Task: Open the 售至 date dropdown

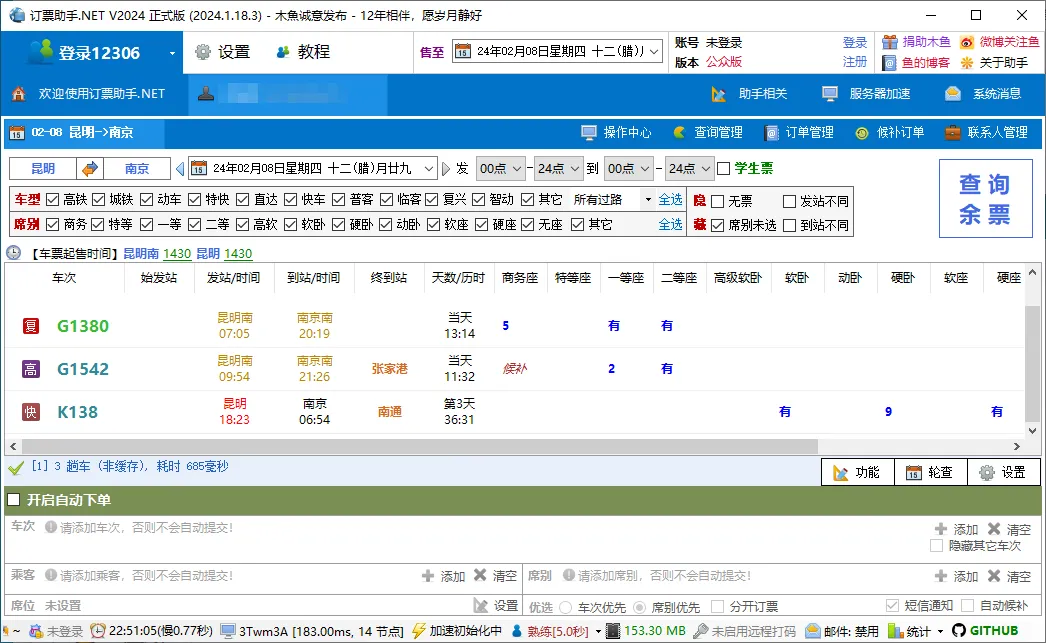Action: pyautogui.click(x=655, y=51)
